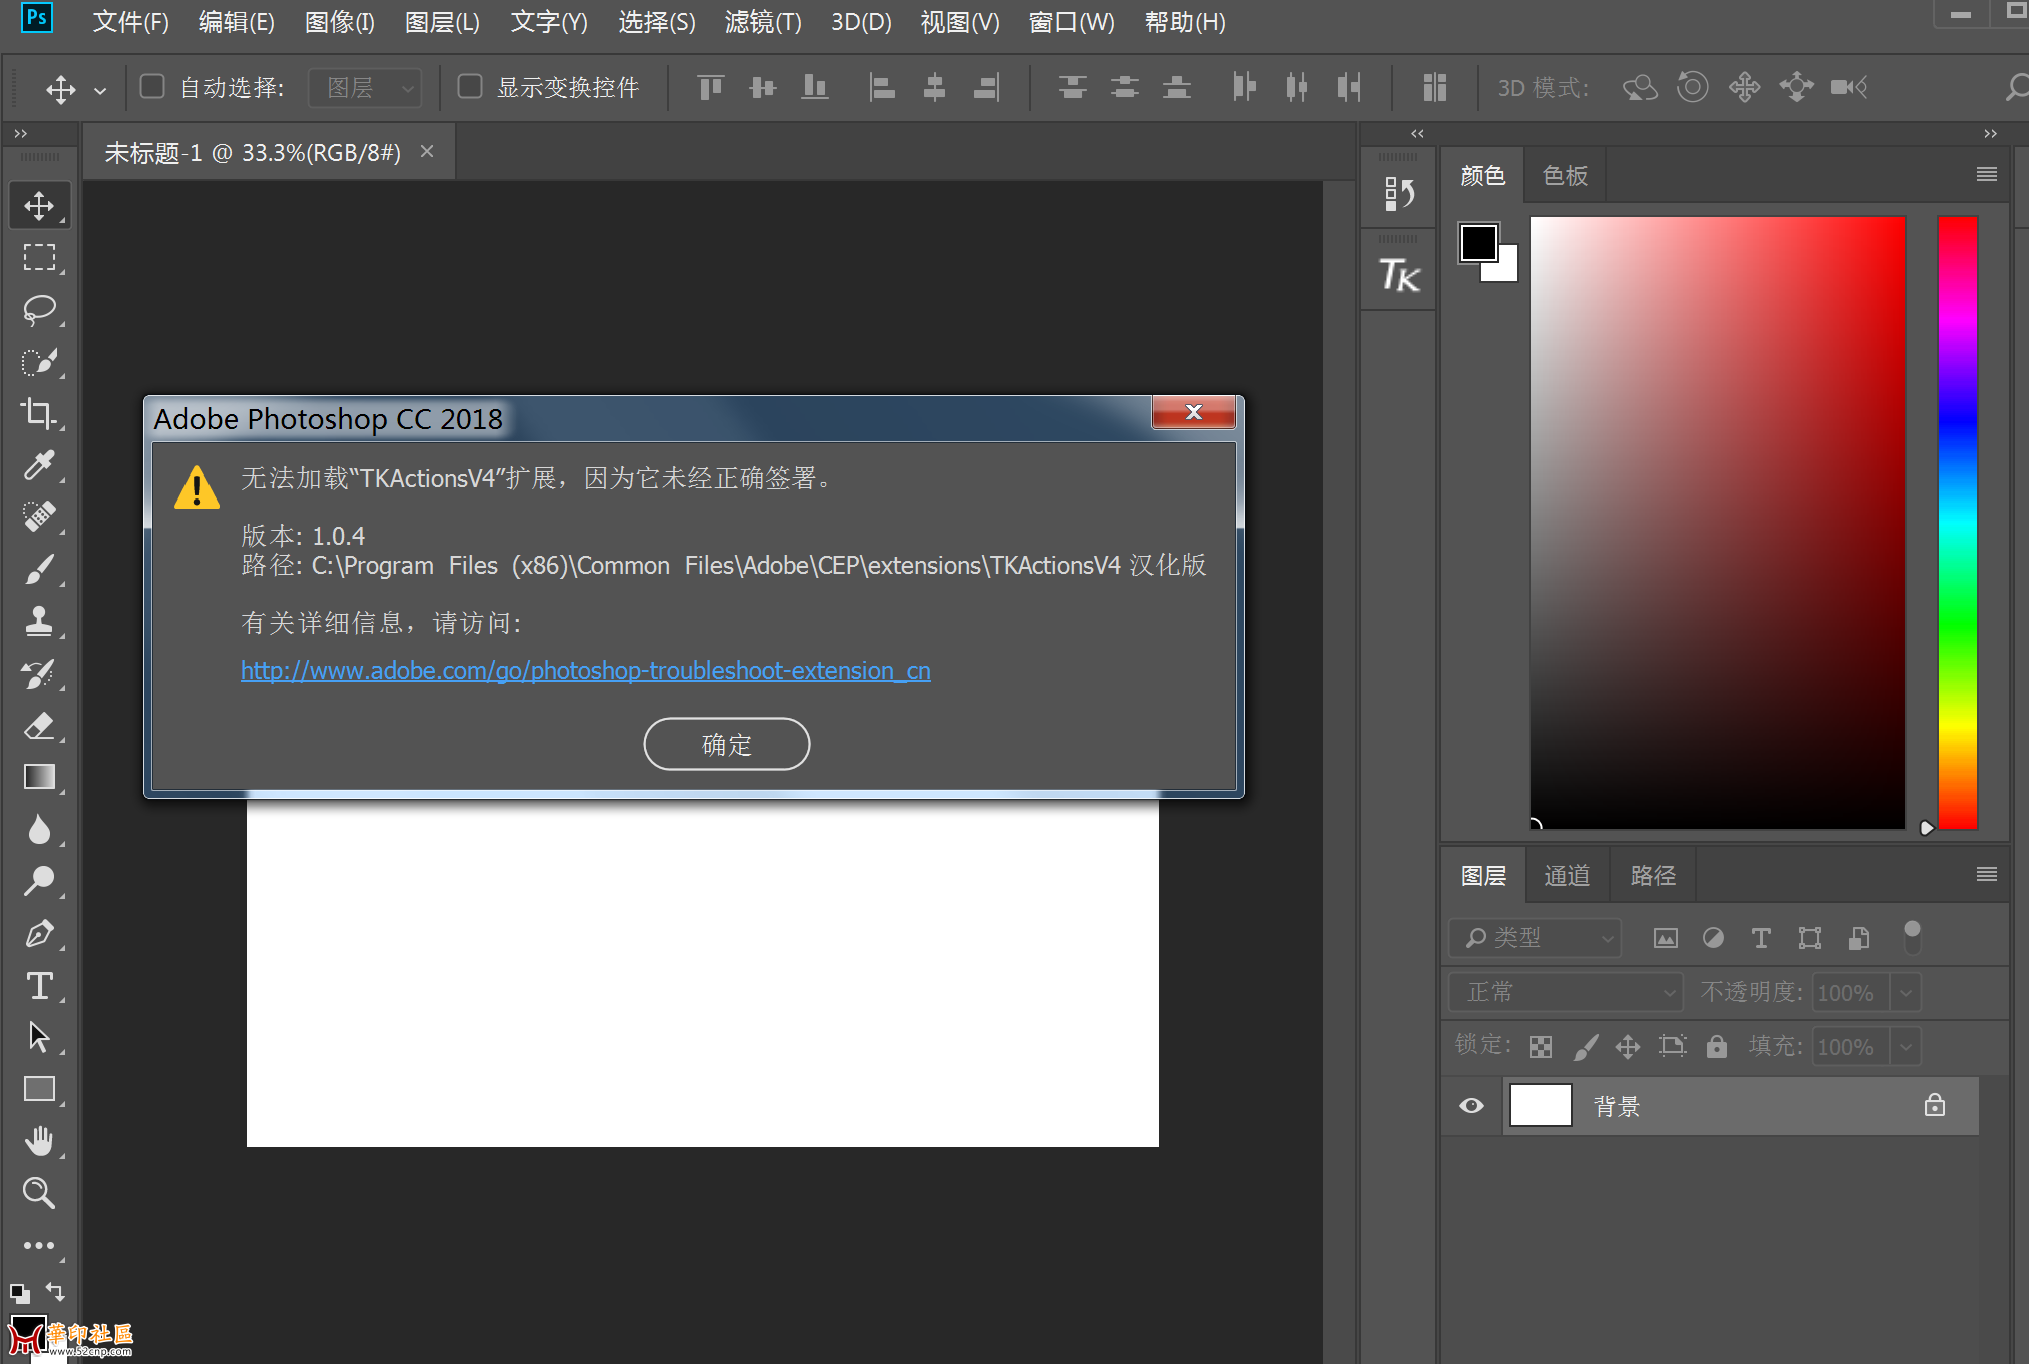Open the color panel flyout menu

[1987, 175]
